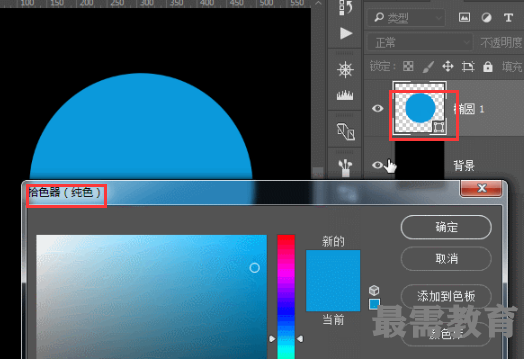Click the new color preview swatch
This screenshot has height=361, width=524.
pos(333,265)
